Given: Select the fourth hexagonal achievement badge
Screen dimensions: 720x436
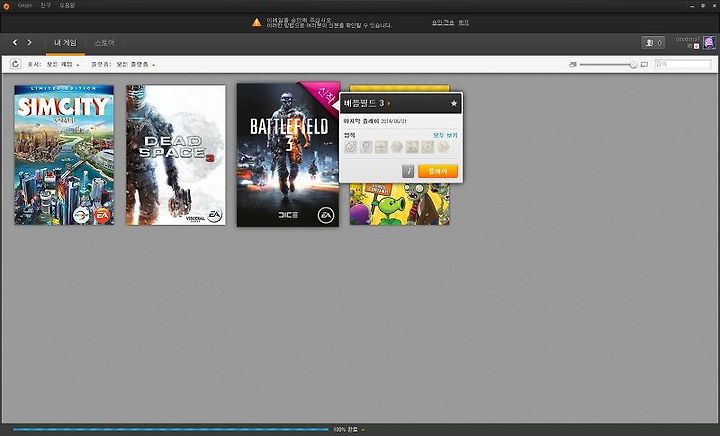Looking at the screenshot, I should 397,147.
